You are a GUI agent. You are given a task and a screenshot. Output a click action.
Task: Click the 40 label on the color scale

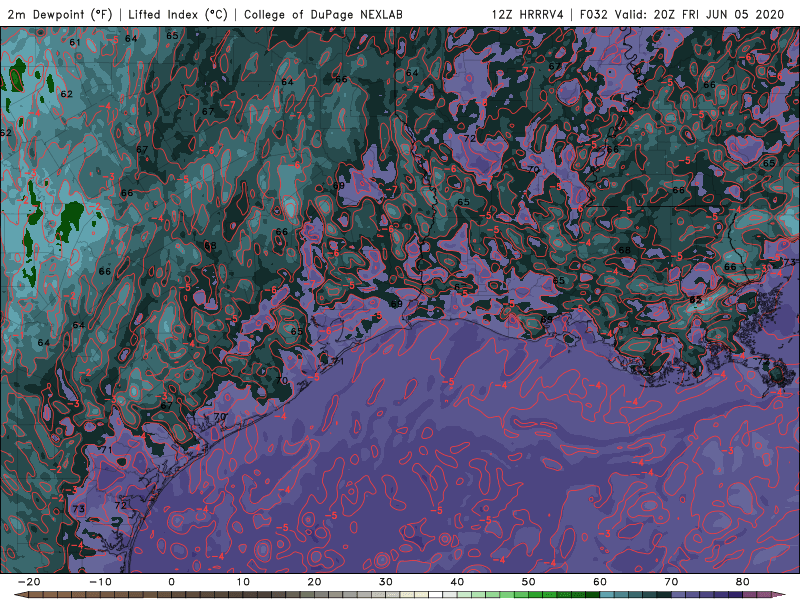457,582
